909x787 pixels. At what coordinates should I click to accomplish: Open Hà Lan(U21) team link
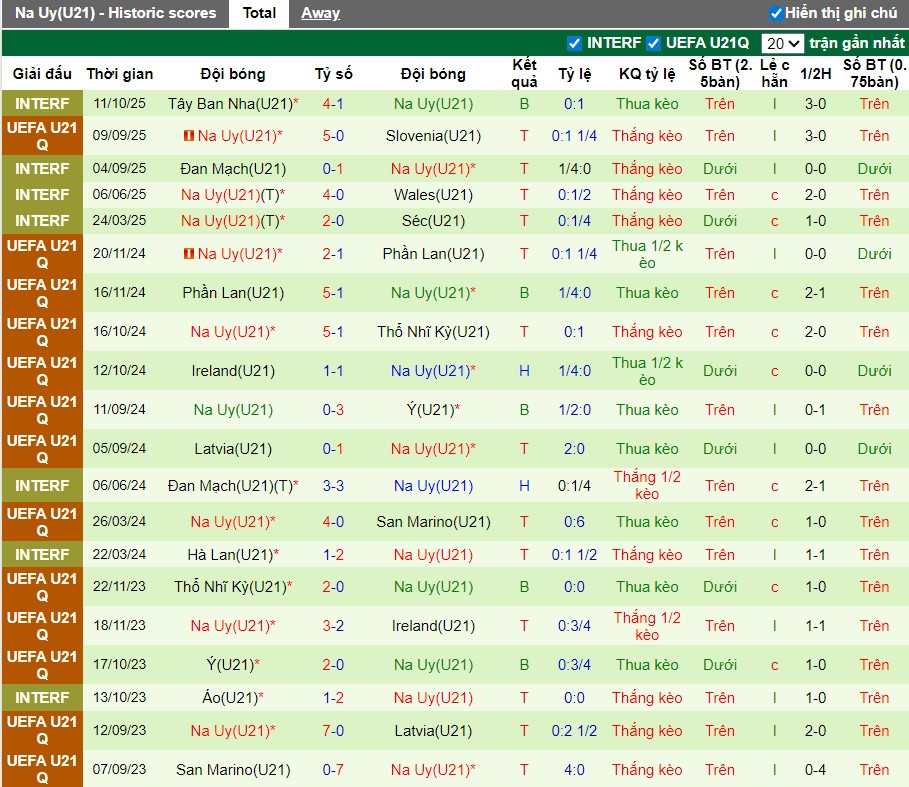(229, 555)
